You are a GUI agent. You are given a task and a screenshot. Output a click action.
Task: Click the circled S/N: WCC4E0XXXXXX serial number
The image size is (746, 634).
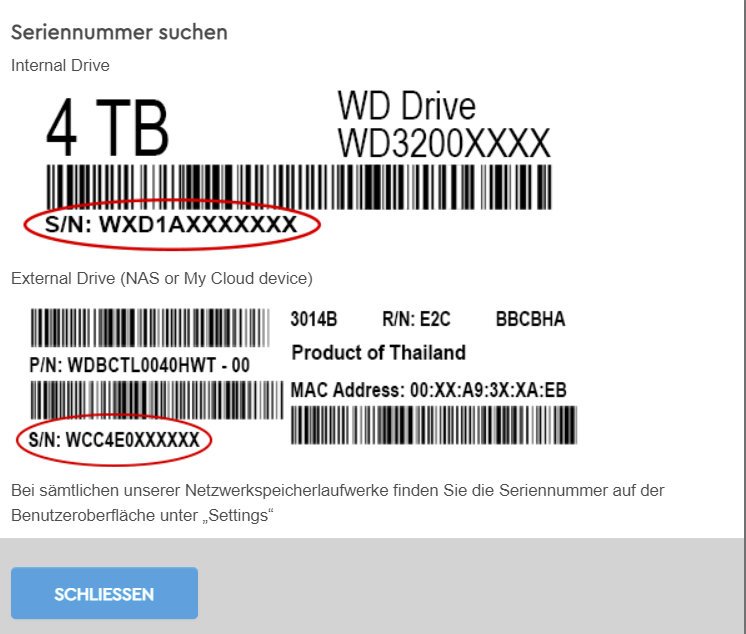click(114, 439)
